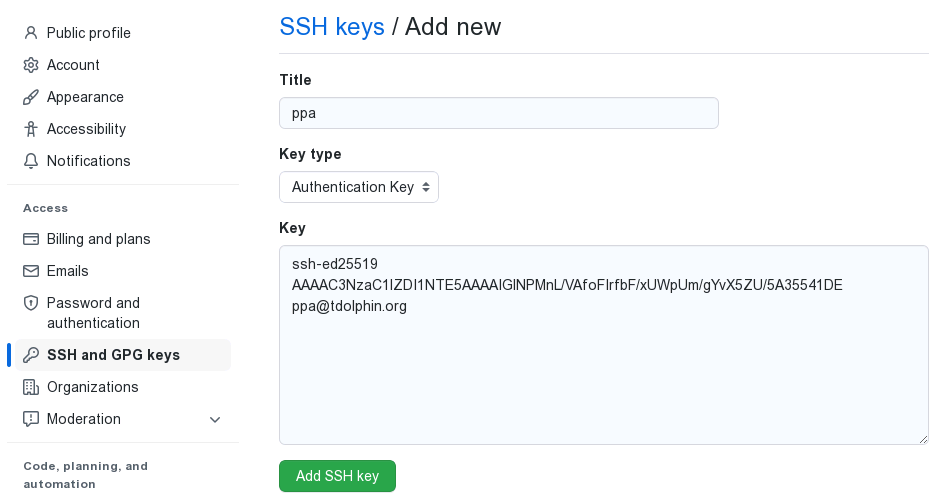Click the Organizations building icon
937x500 pixels.
pyautogui.click(x=30, y=387)
